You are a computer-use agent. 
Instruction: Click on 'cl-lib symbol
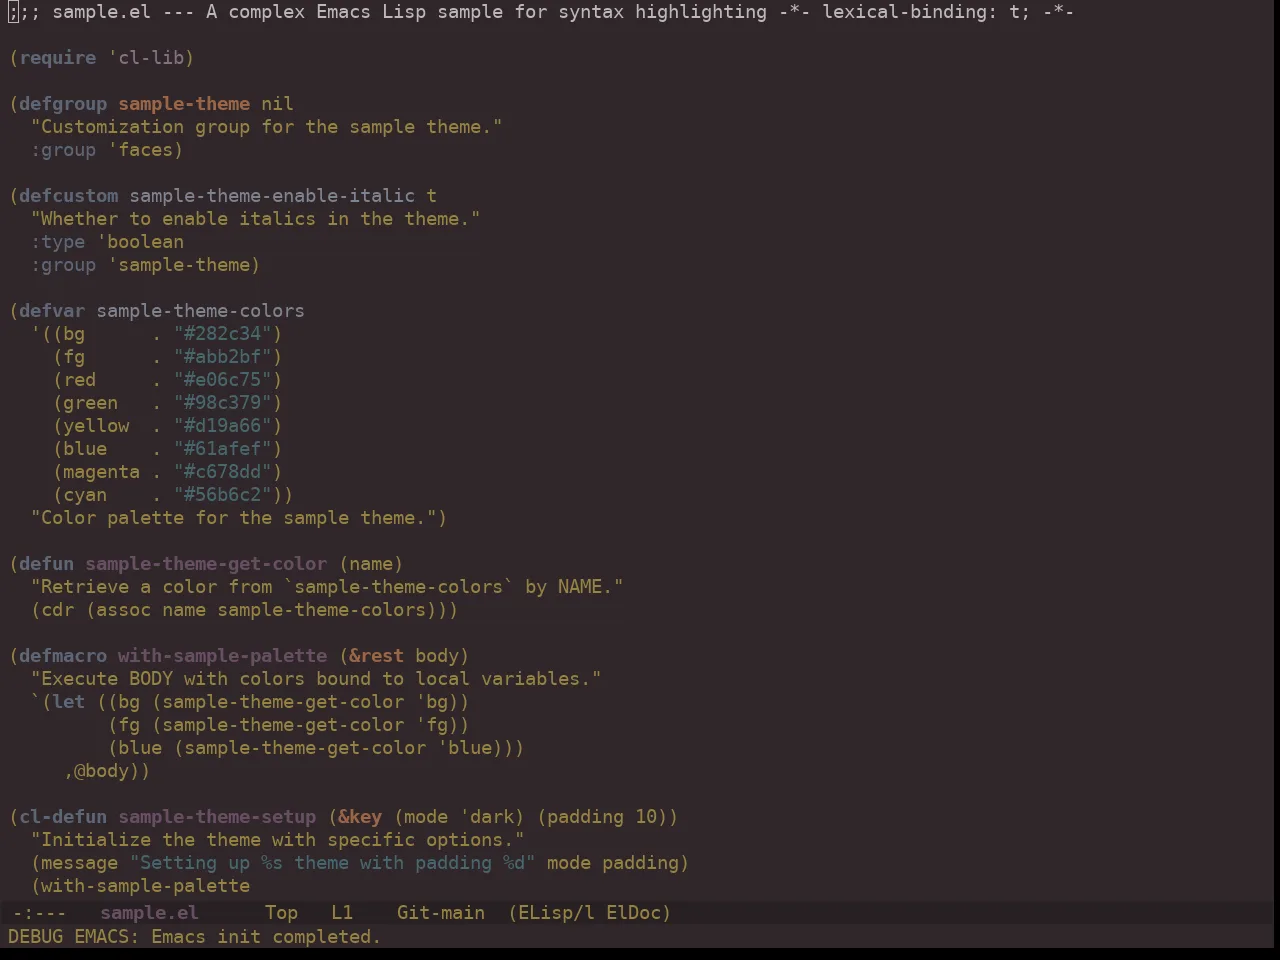point(146,58)
